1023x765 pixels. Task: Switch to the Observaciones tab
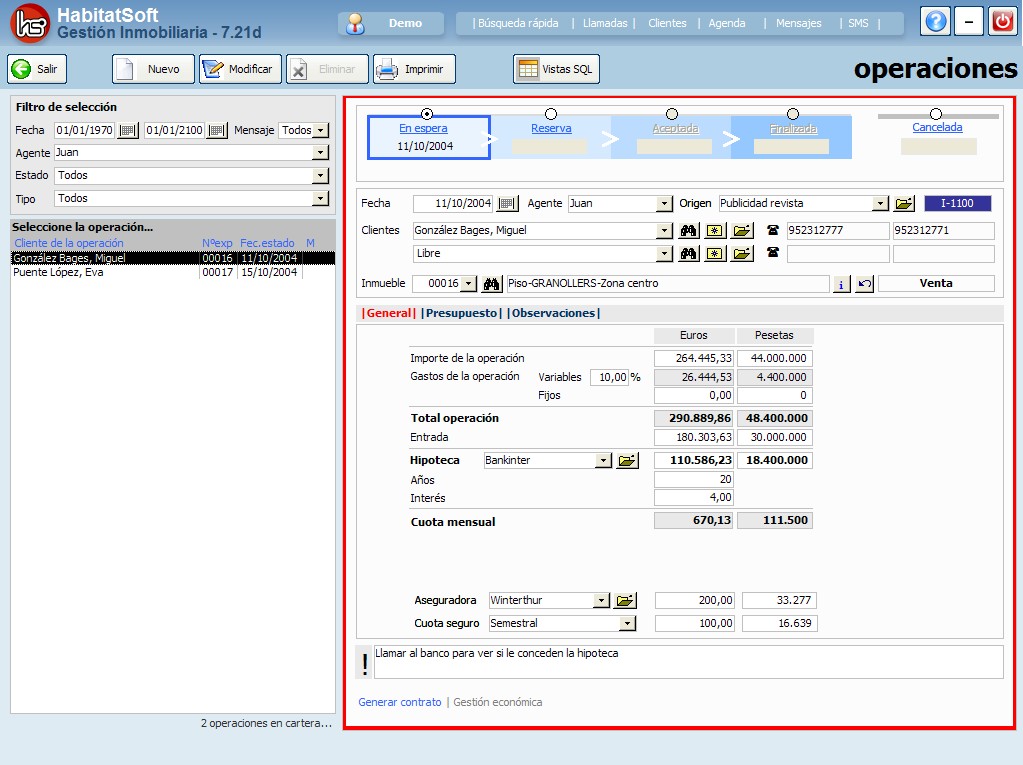pos(553,313)
